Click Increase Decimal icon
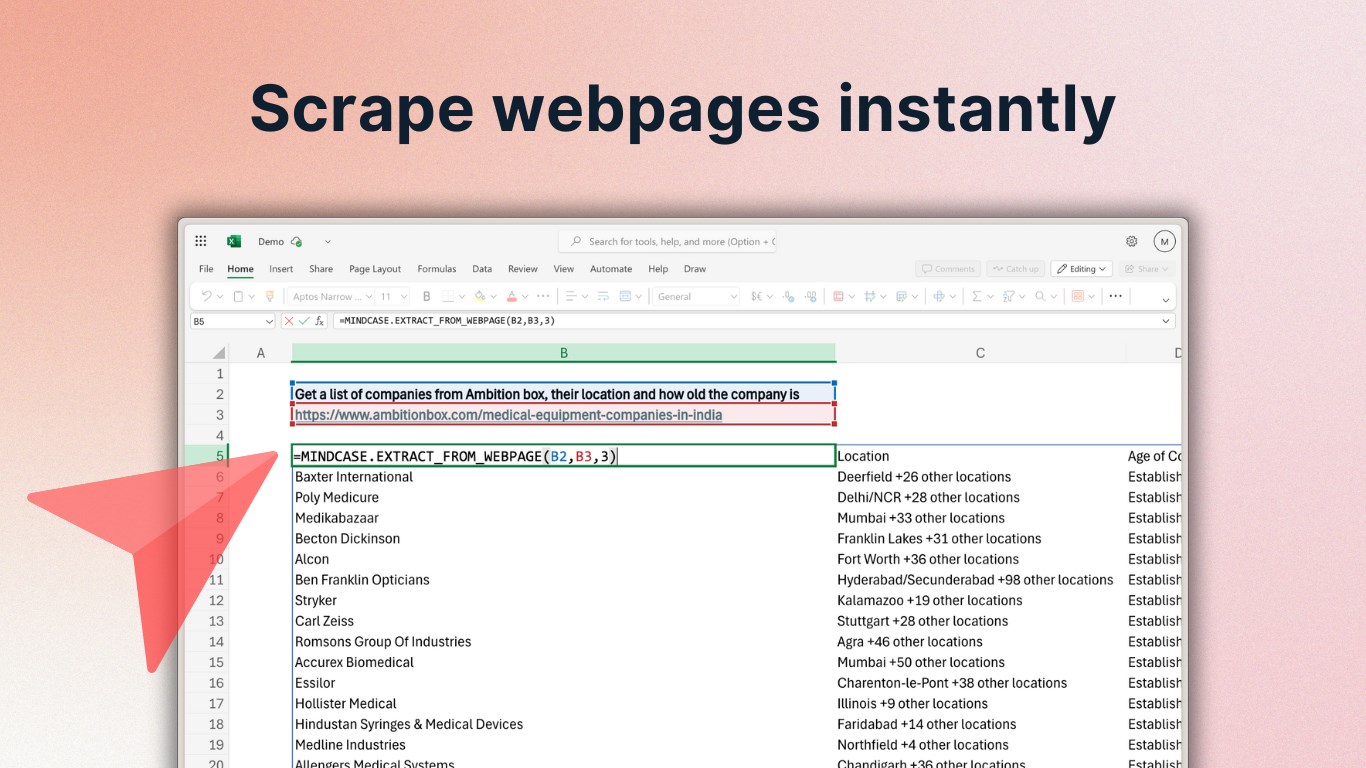The image size is (1366, 768). point(809,296)
